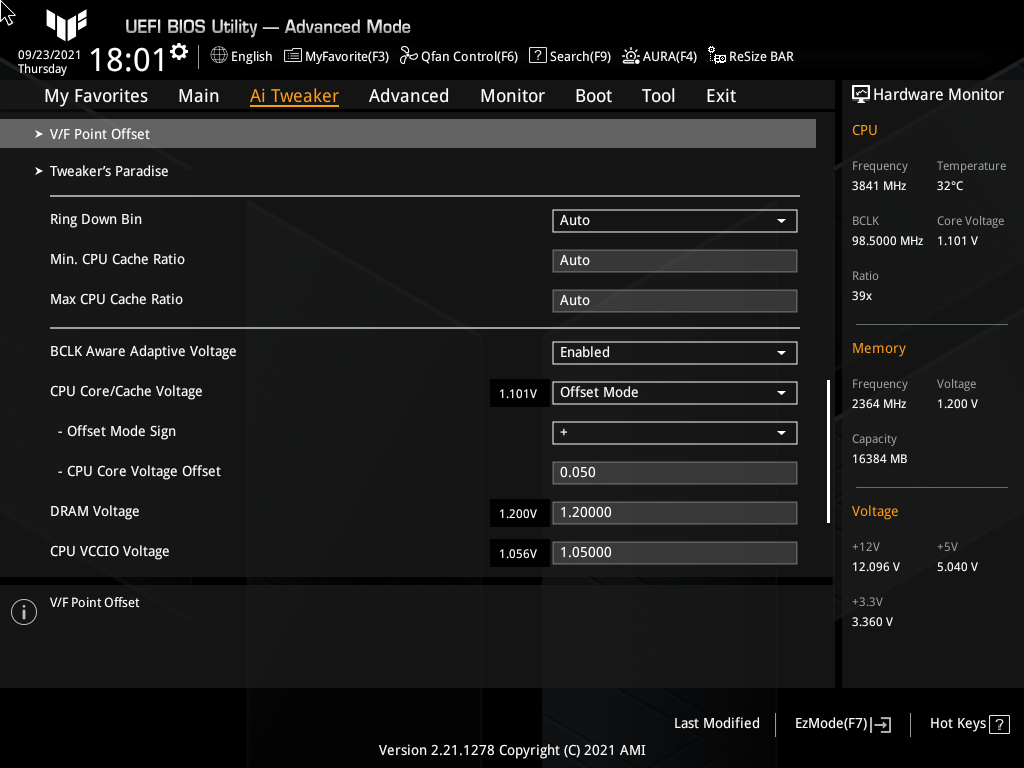The width and height of the screenshot is (1024, 768).
Task: Click the 18:01 clock display
Action: [x=127, y=60]
